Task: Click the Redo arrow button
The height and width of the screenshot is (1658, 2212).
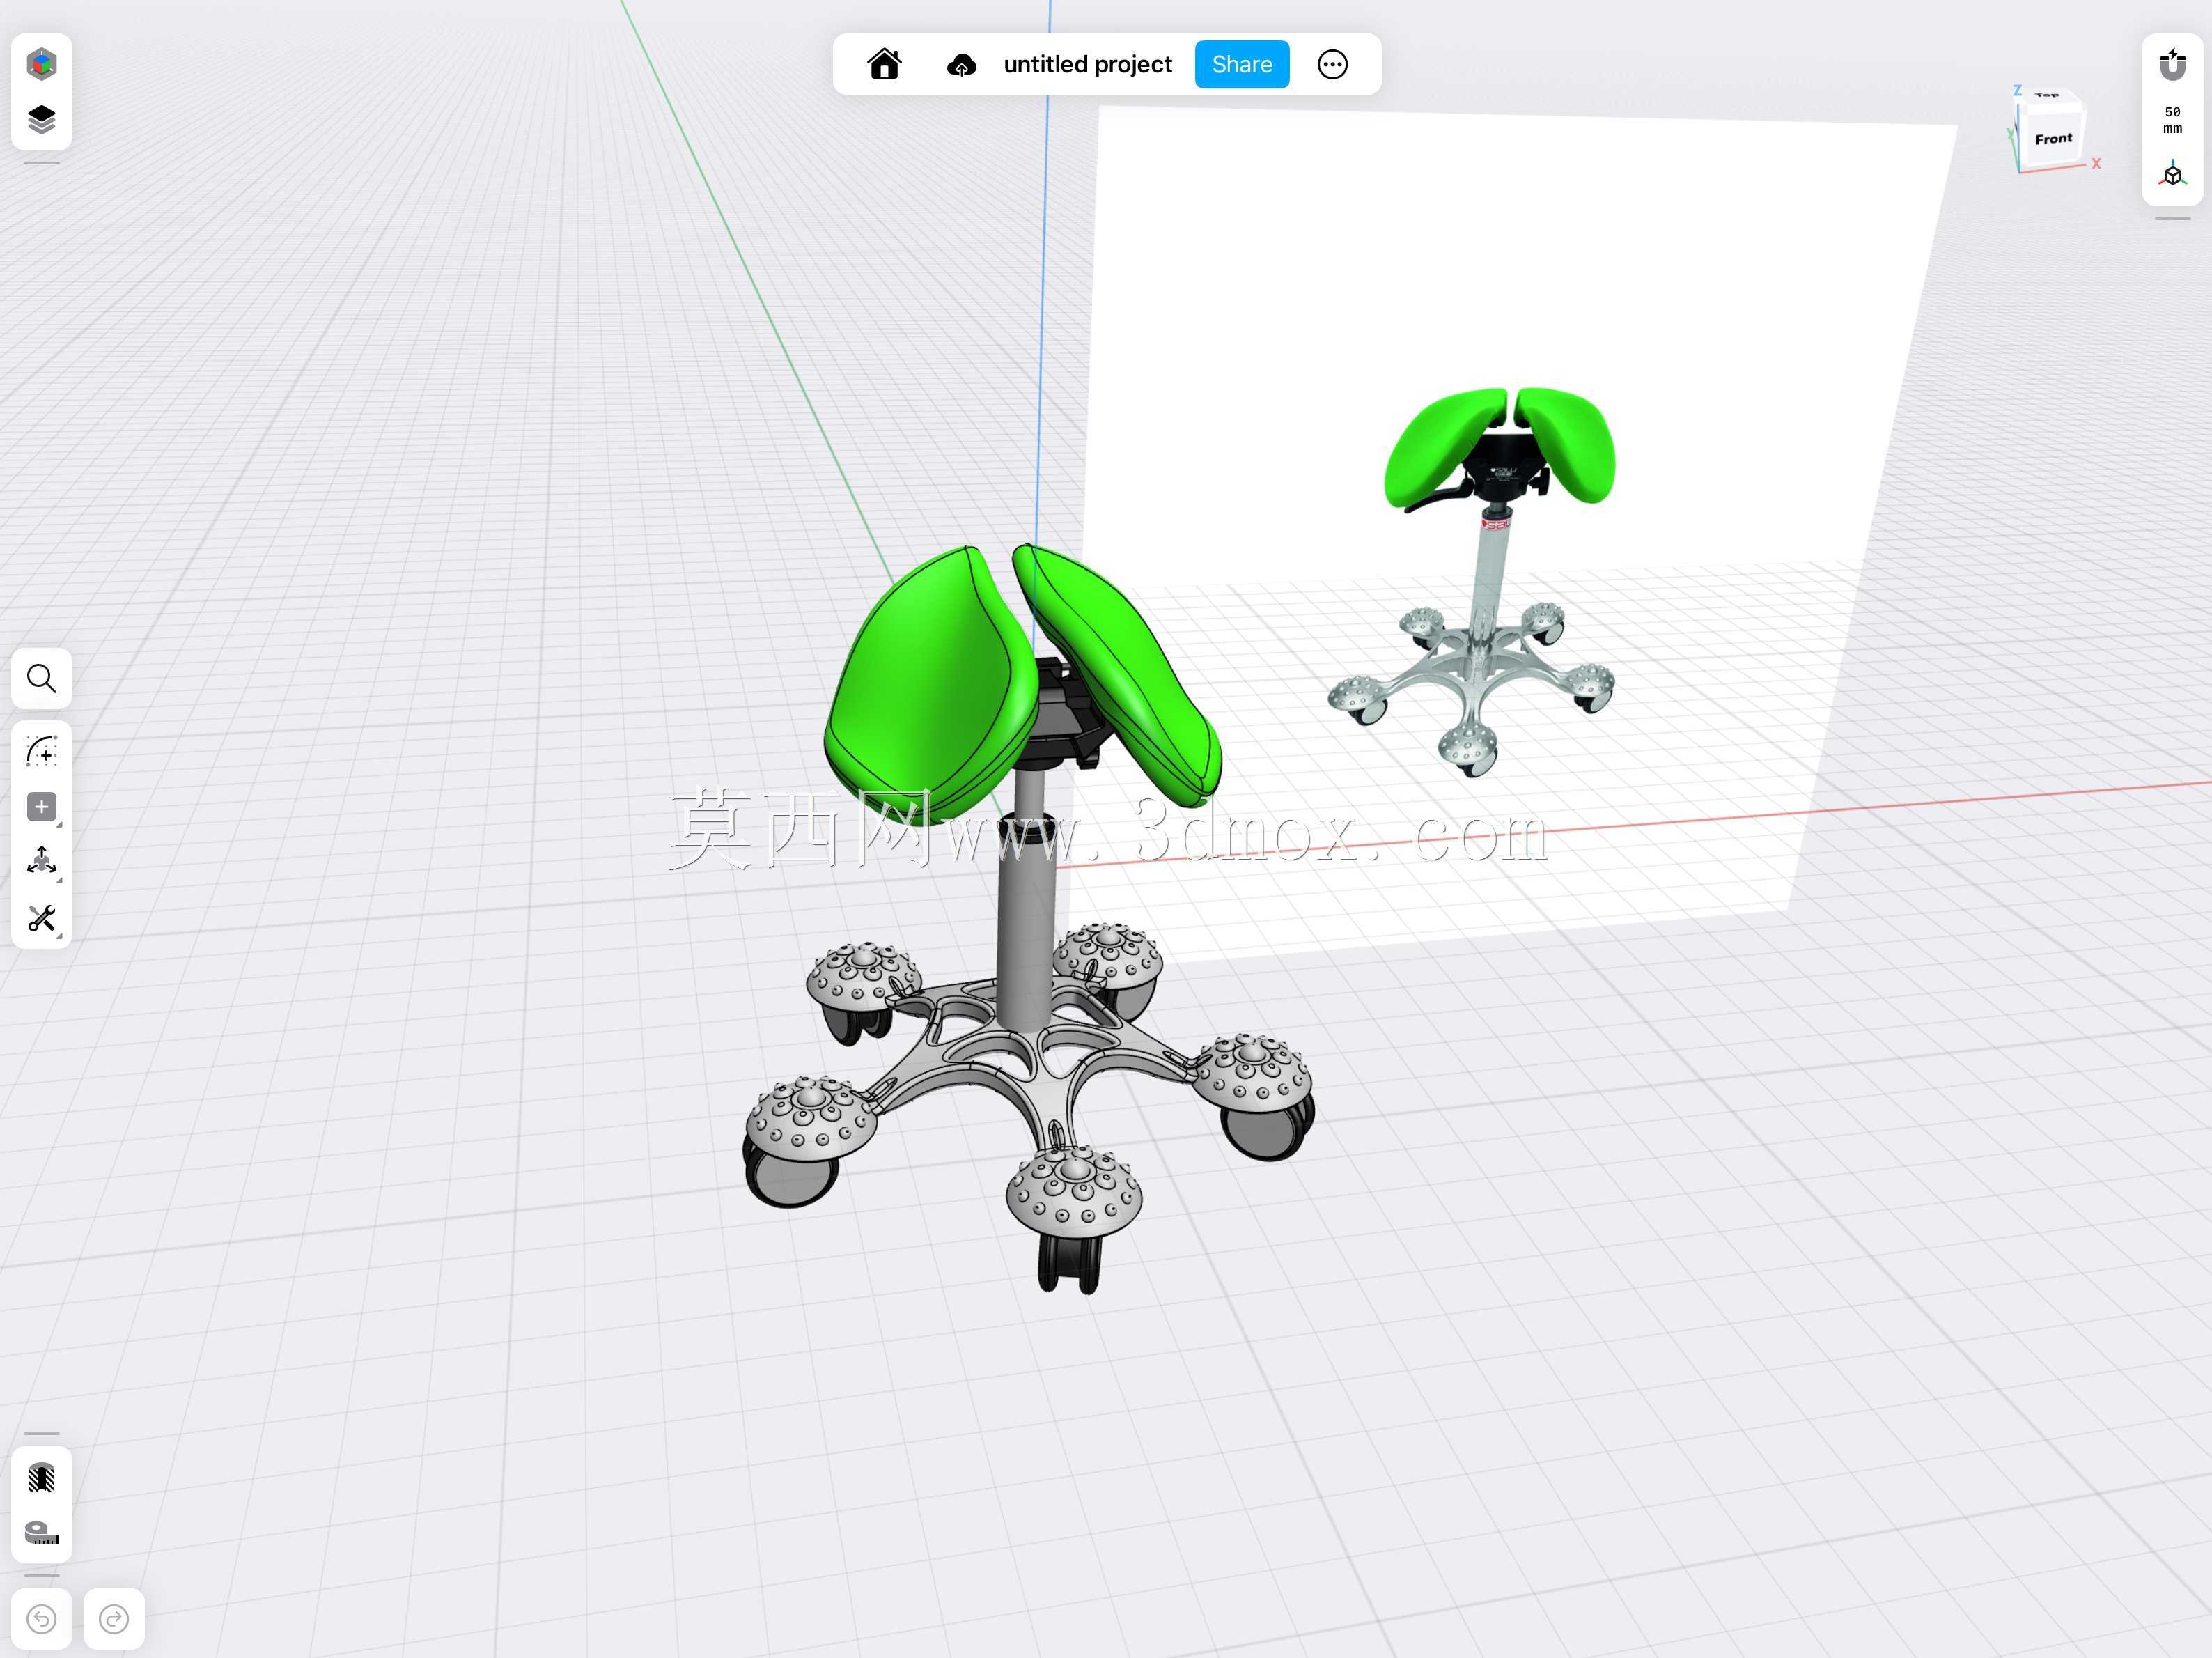Action: 114,1619
